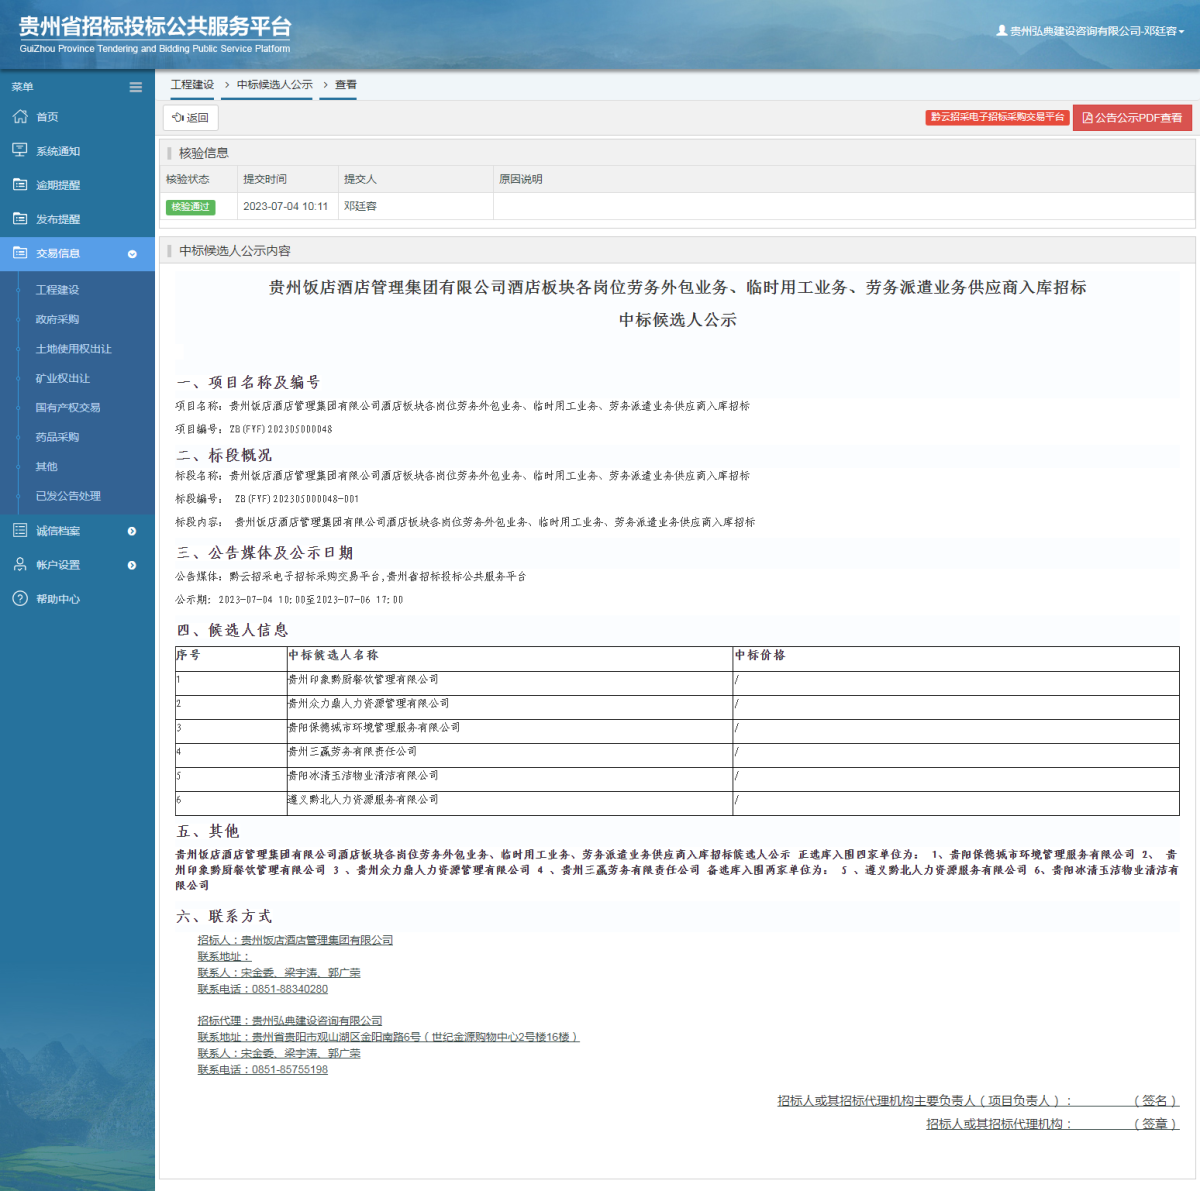Click the icon beside 交易信息
The width and height of the screenshot is (1200, 1191).
pos(20,253)
